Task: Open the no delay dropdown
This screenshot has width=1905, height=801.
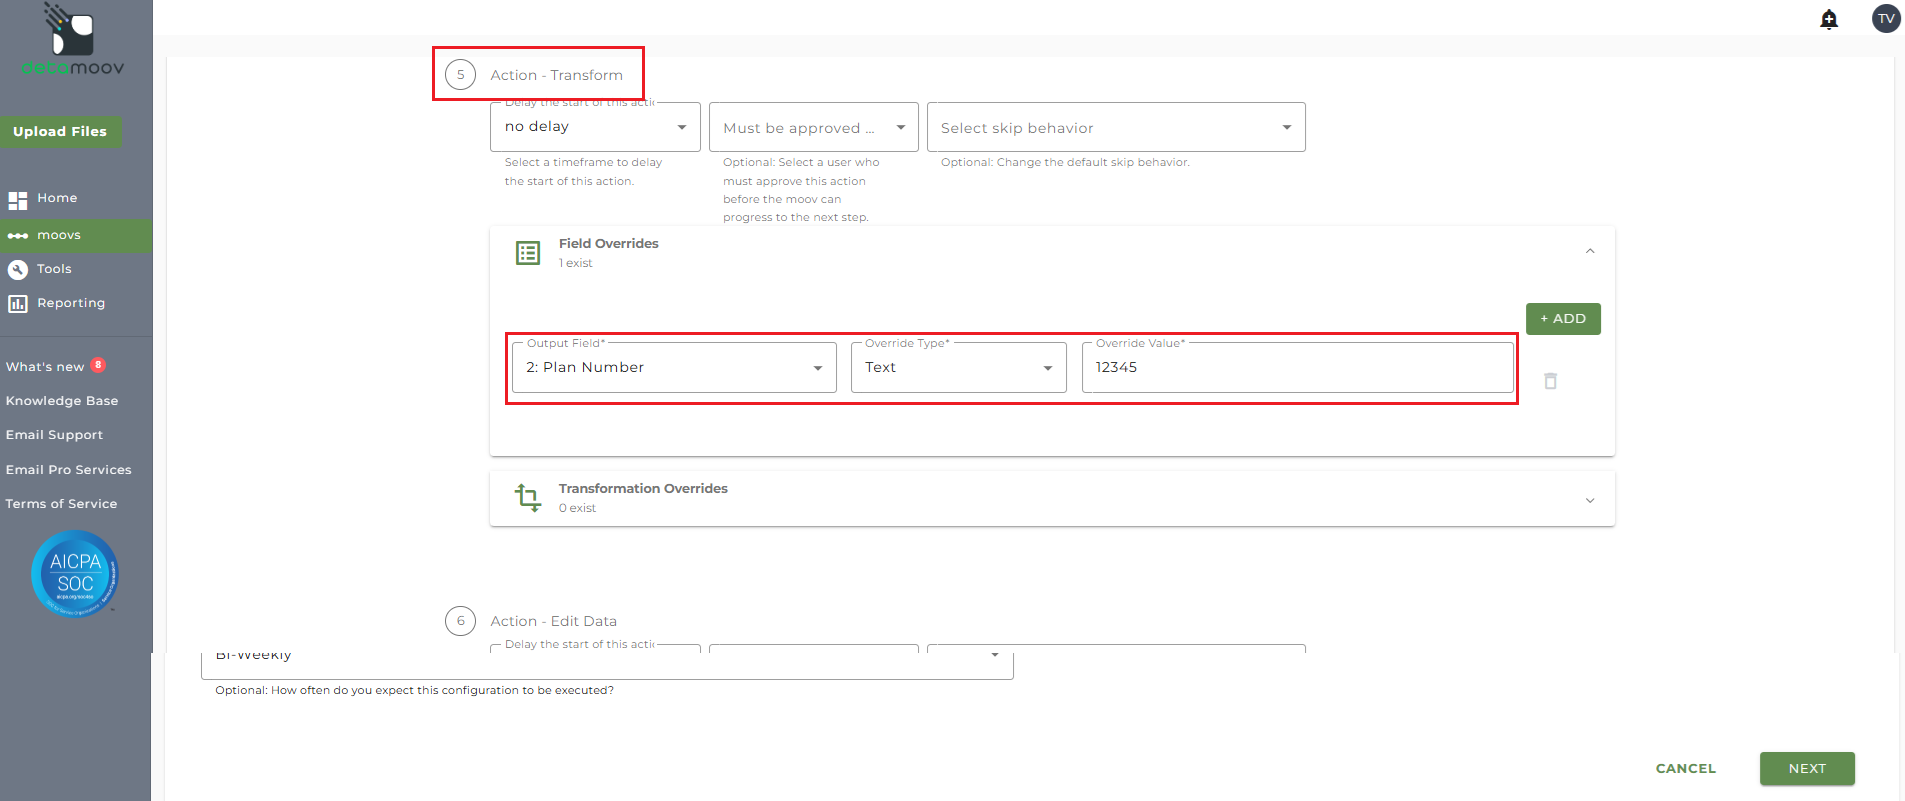Action: [595, 127]
